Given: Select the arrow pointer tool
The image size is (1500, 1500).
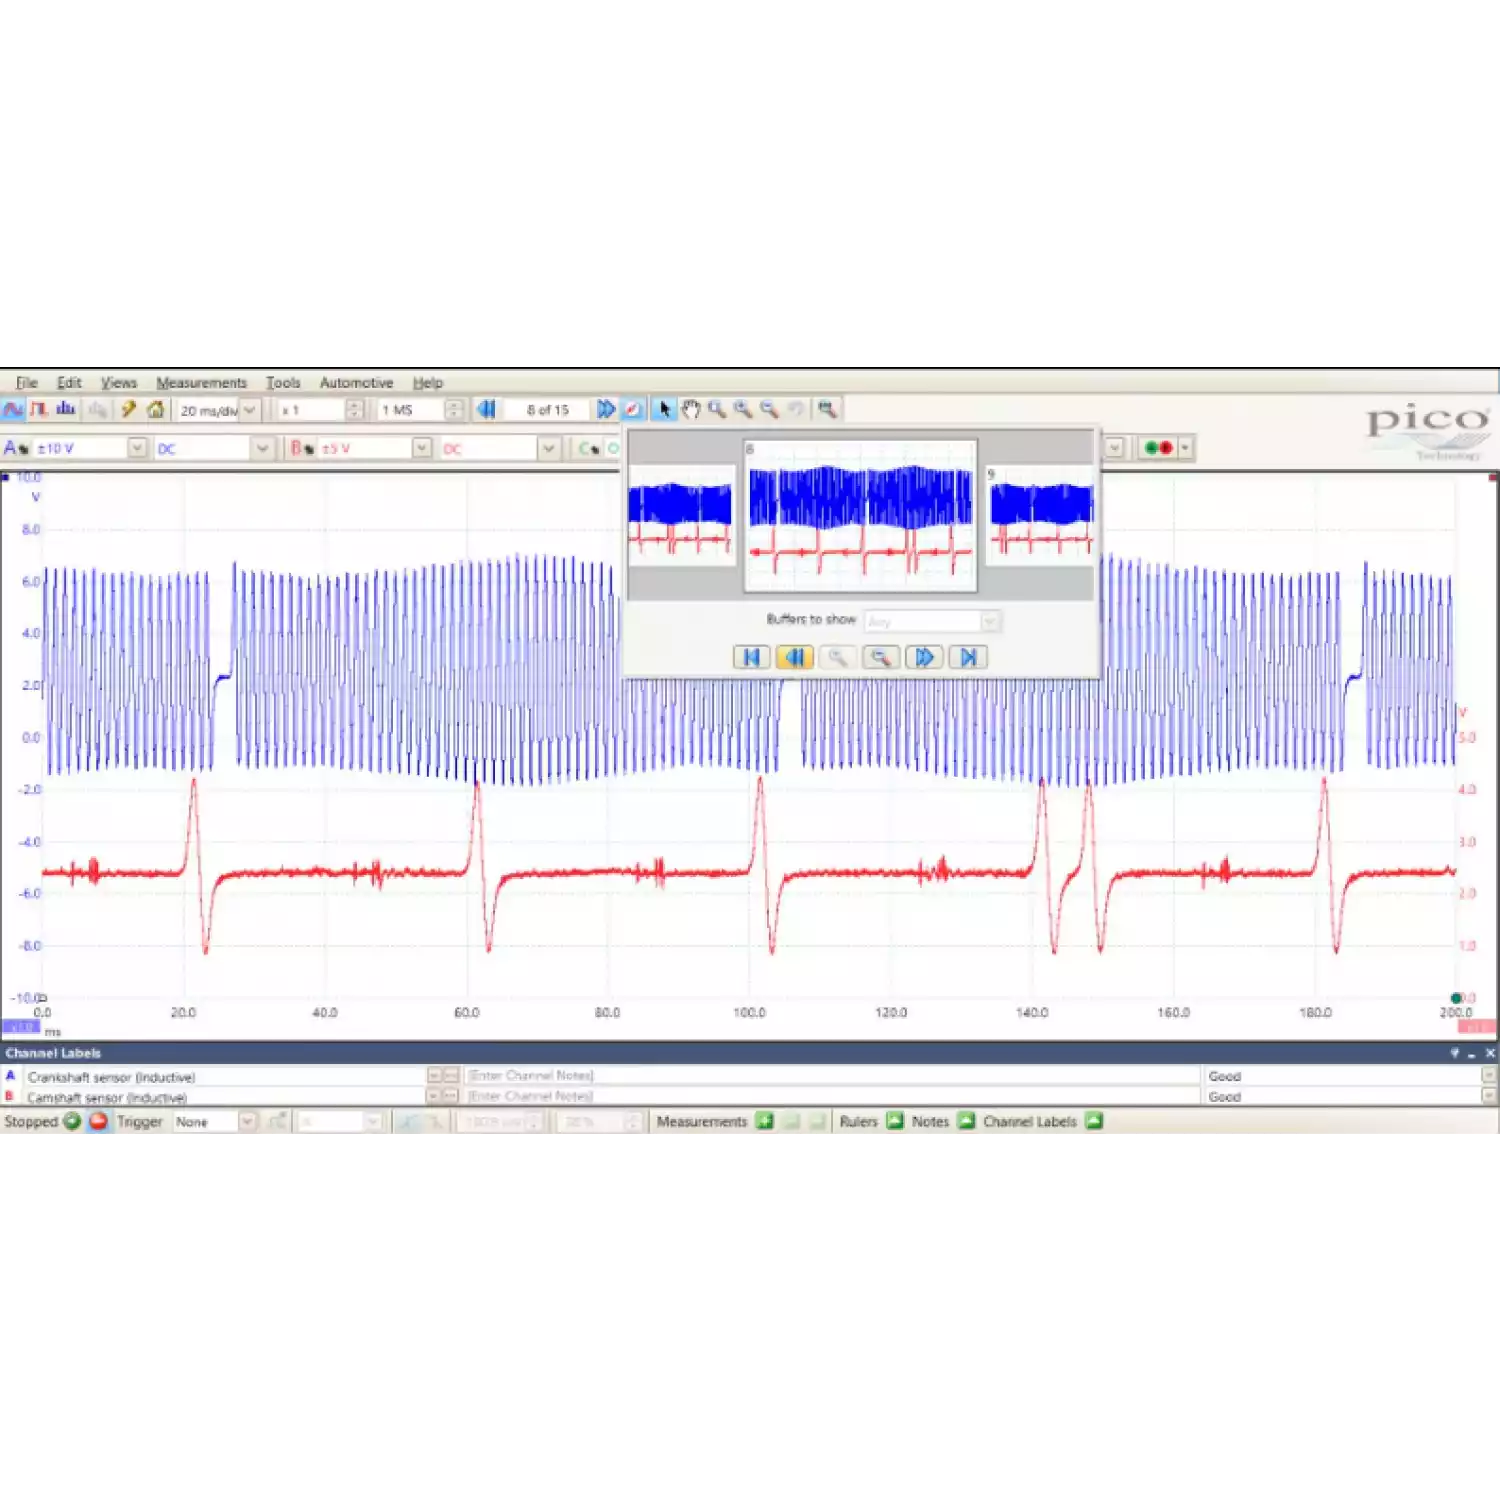Looking at the screenshot, I should (665, 409).
